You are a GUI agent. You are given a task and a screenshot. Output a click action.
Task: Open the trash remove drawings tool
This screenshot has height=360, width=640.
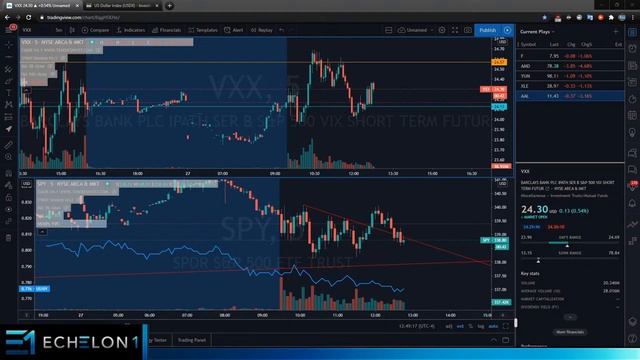pyautogui.click(x=9, y=238)
